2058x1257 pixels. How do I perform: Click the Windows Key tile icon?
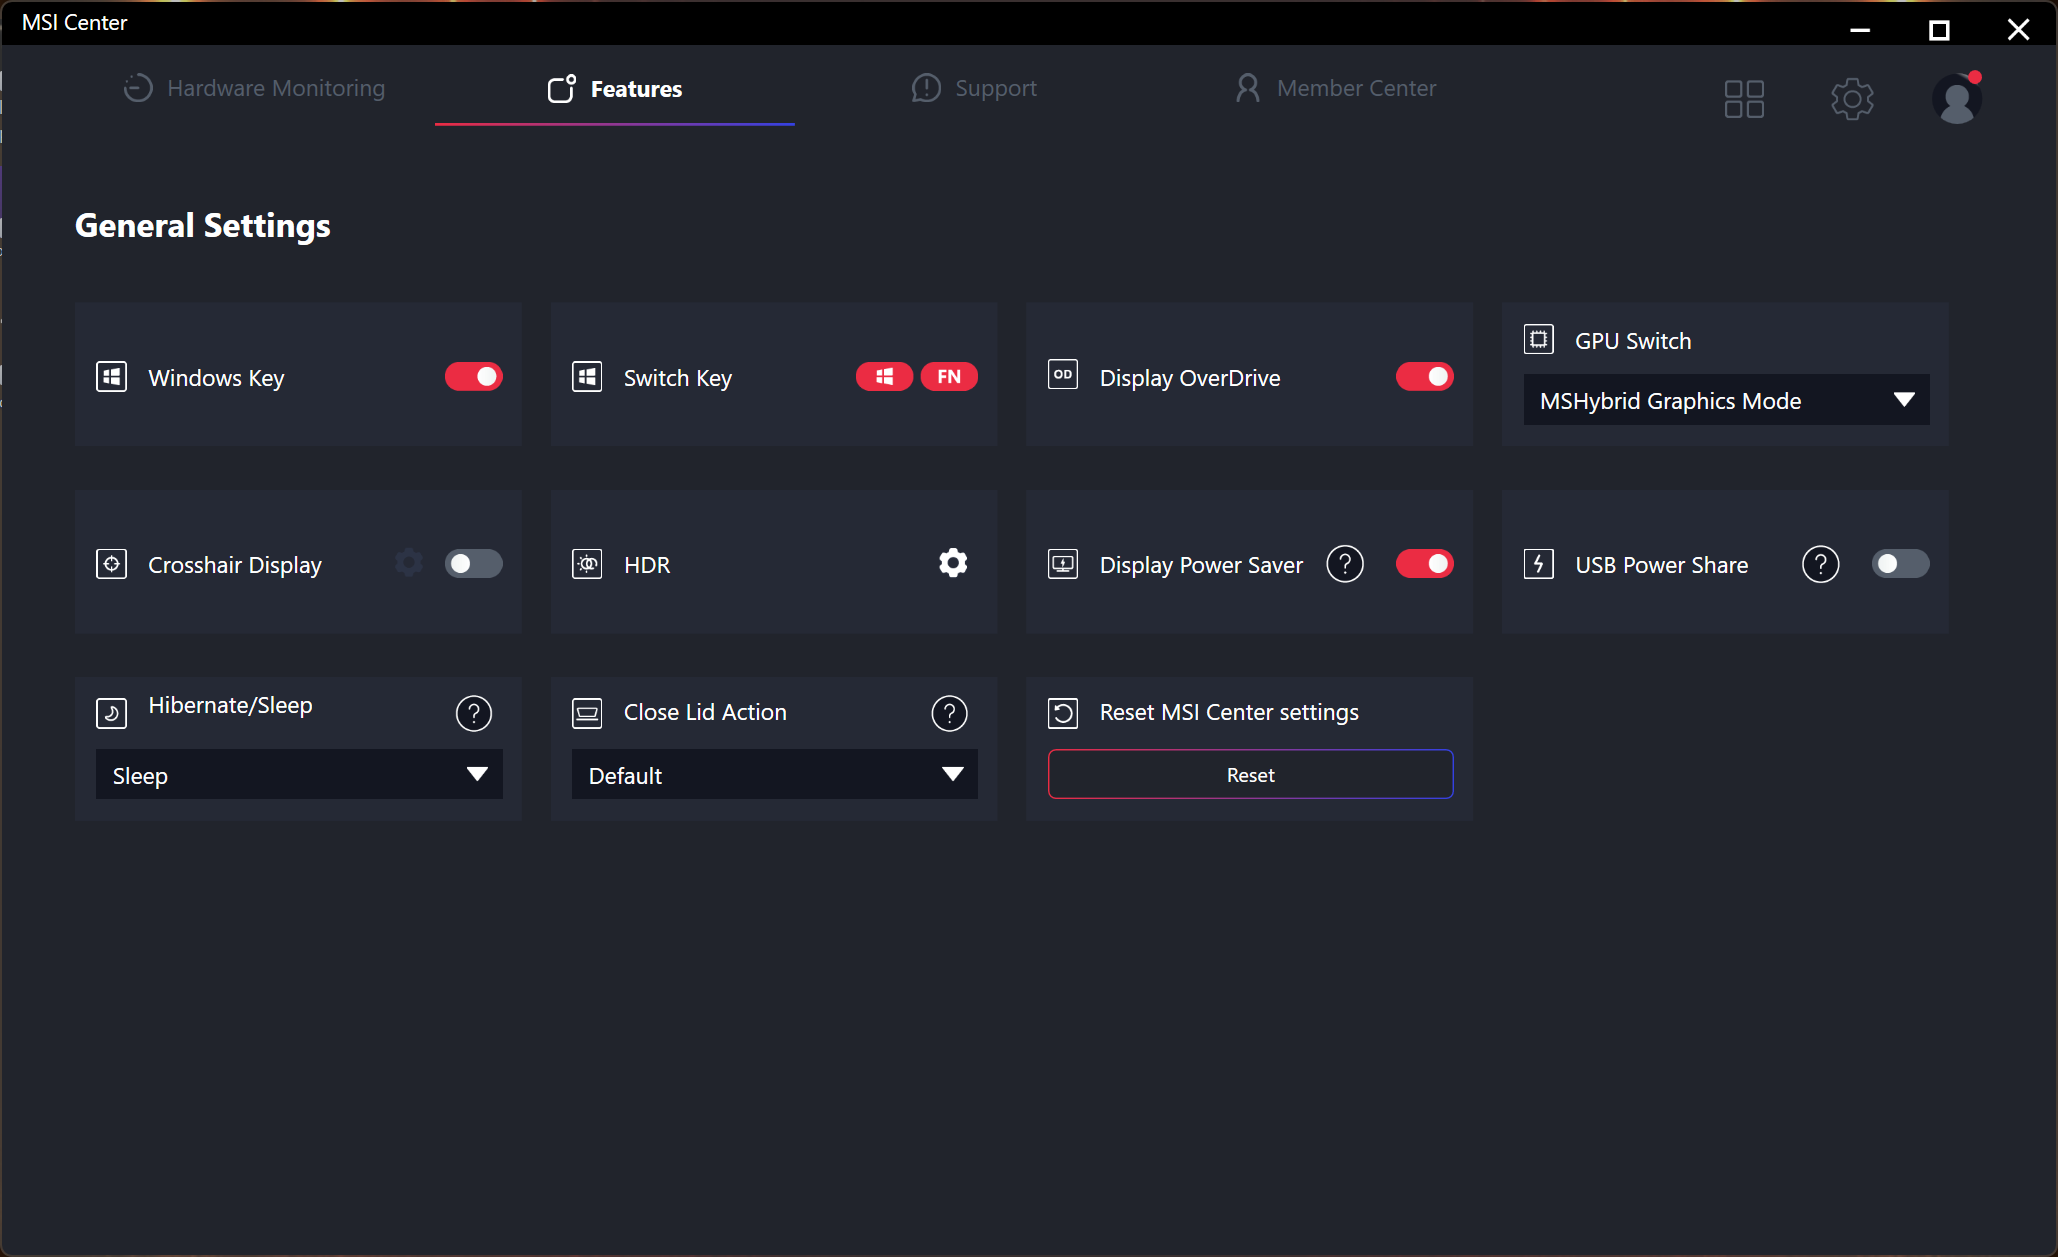[111, 377]
